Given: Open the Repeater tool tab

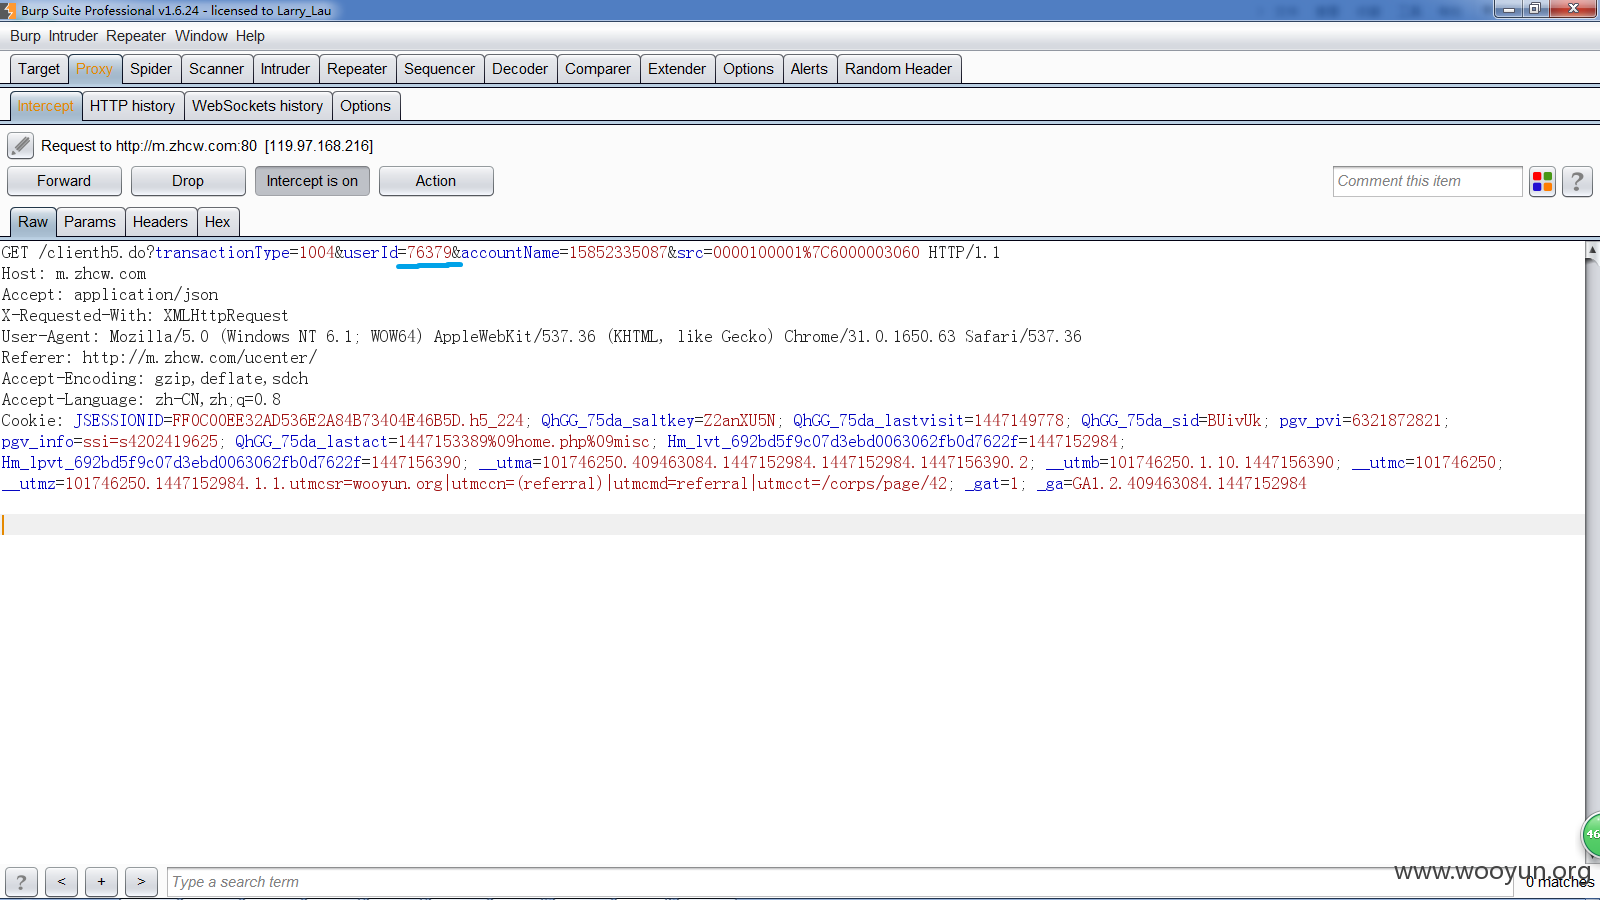Looking at the screenshot, I should click(357, 69).
